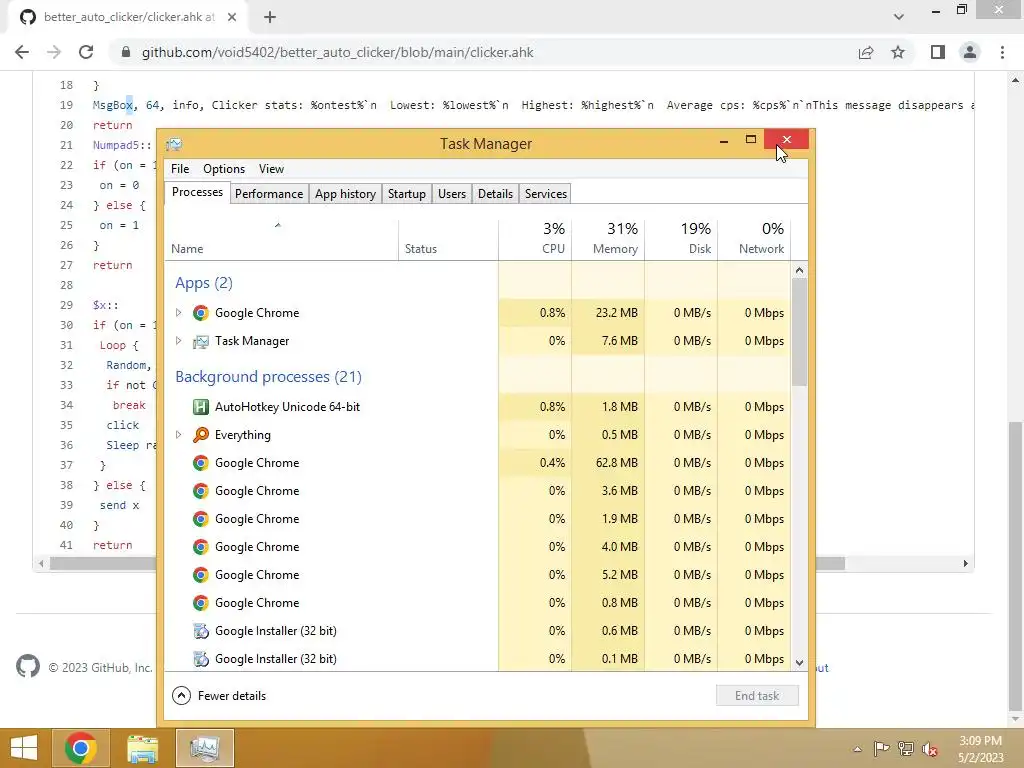Click the AutoHotkey Unicode 64-bit process icon

tap(200, 407)
